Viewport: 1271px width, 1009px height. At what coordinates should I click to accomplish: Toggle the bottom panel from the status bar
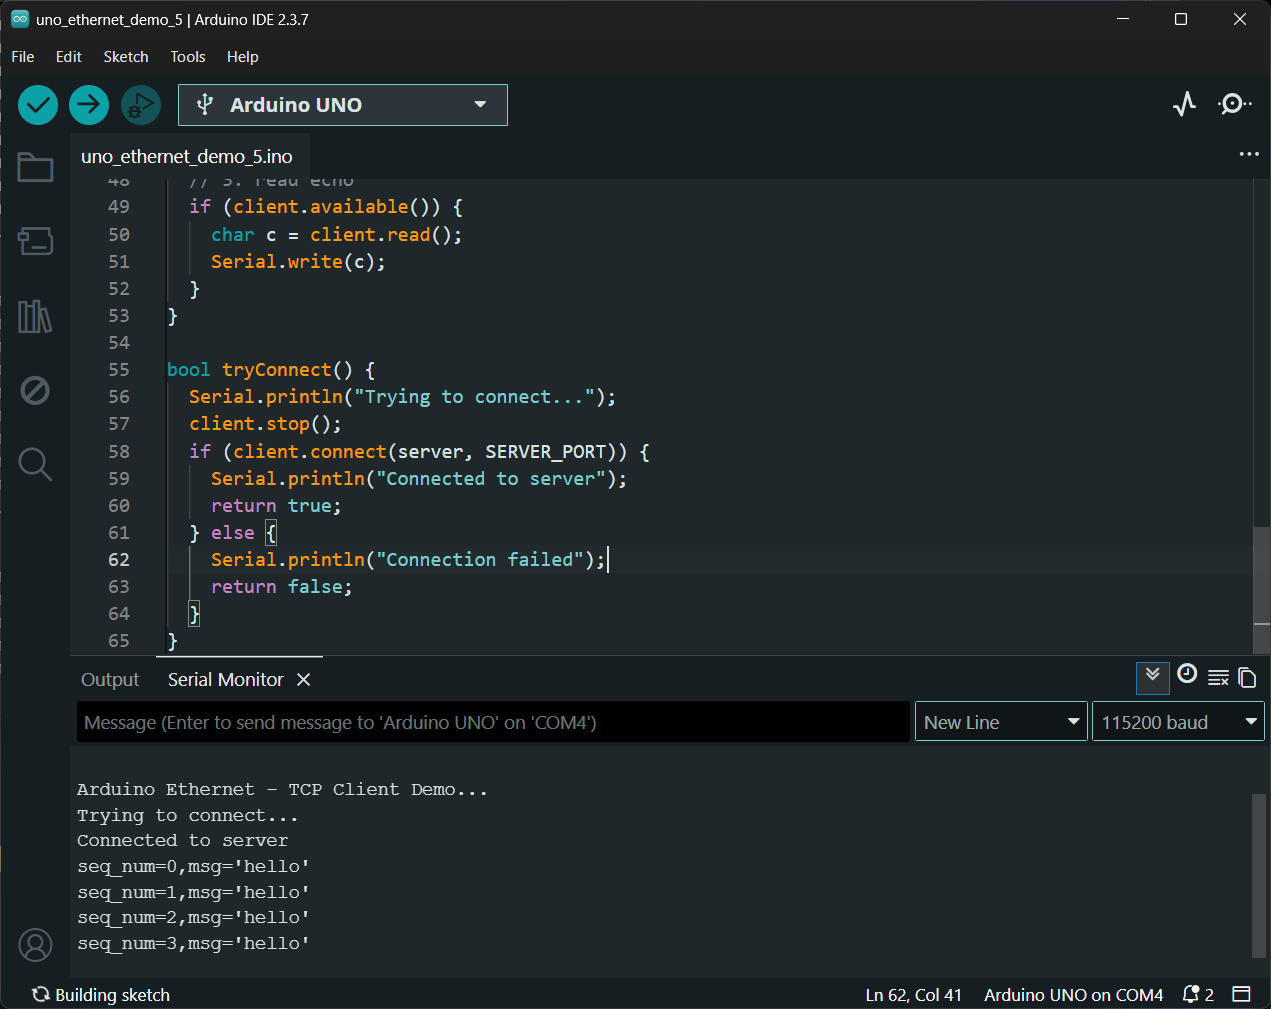pyautogui.click(x=1241, y=994)
